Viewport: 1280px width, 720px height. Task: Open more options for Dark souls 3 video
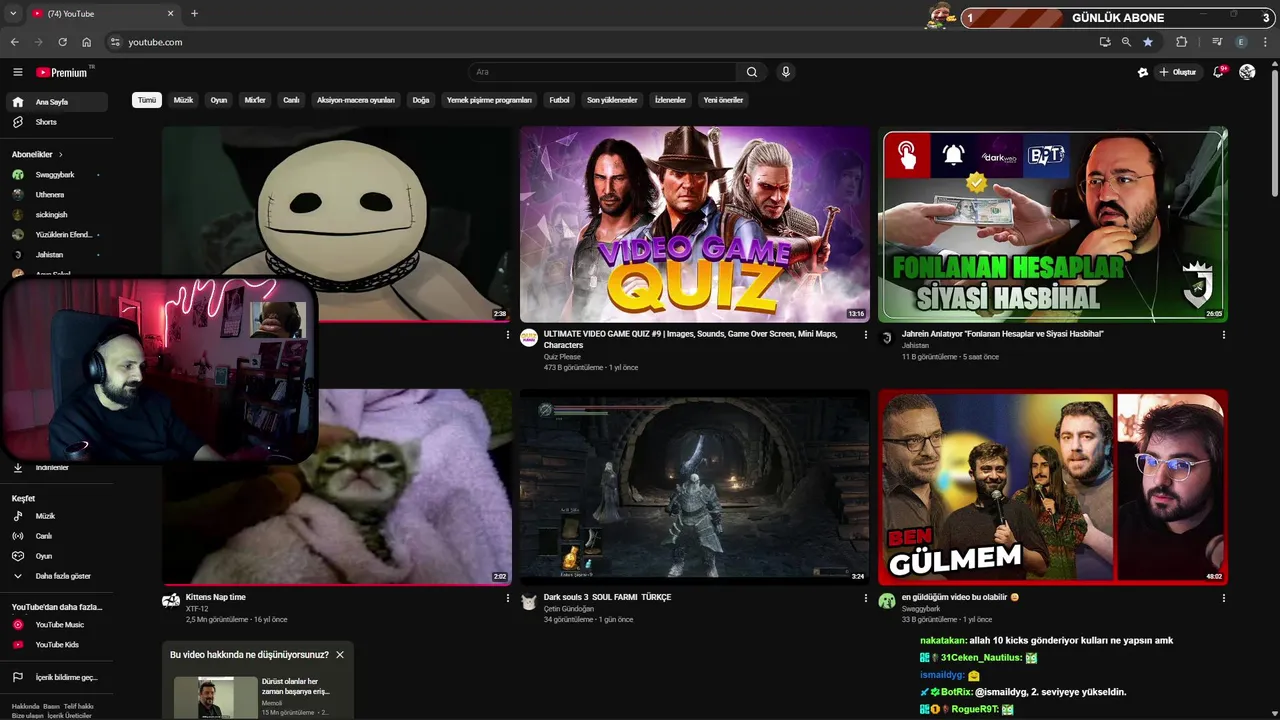tap(866, 598)
